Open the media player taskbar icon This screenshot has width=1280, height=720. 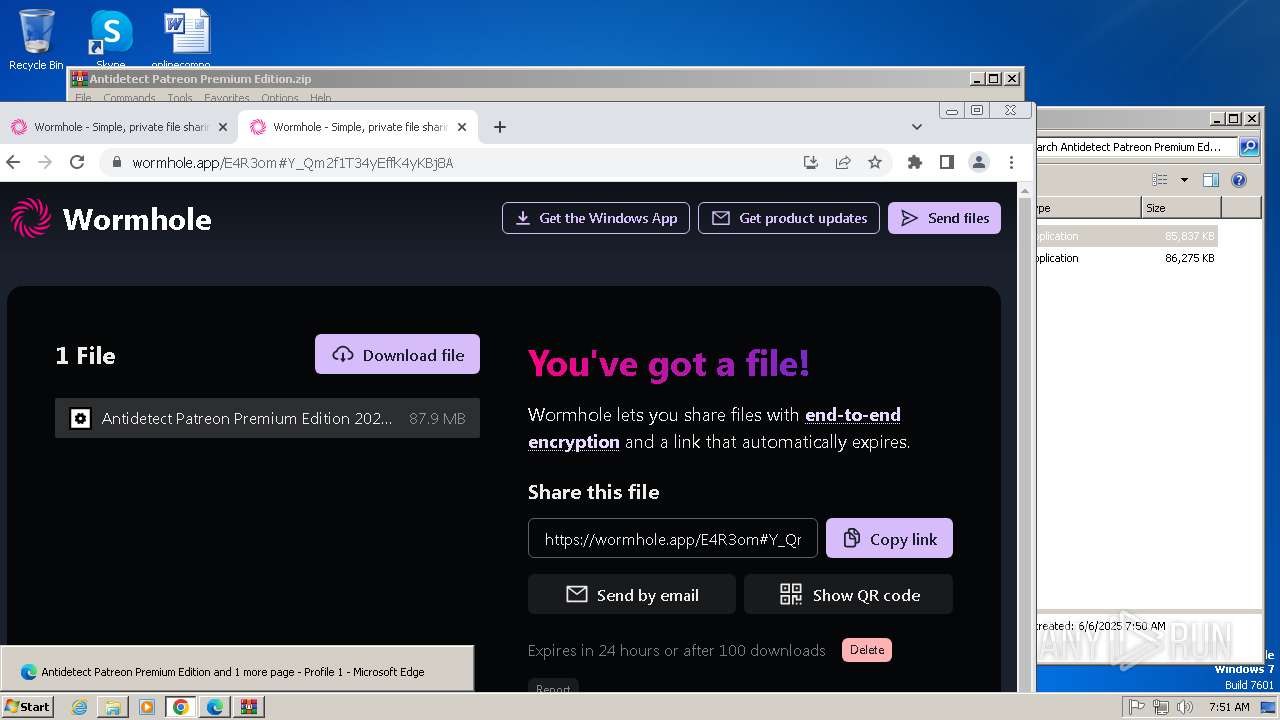coord(147,707)
